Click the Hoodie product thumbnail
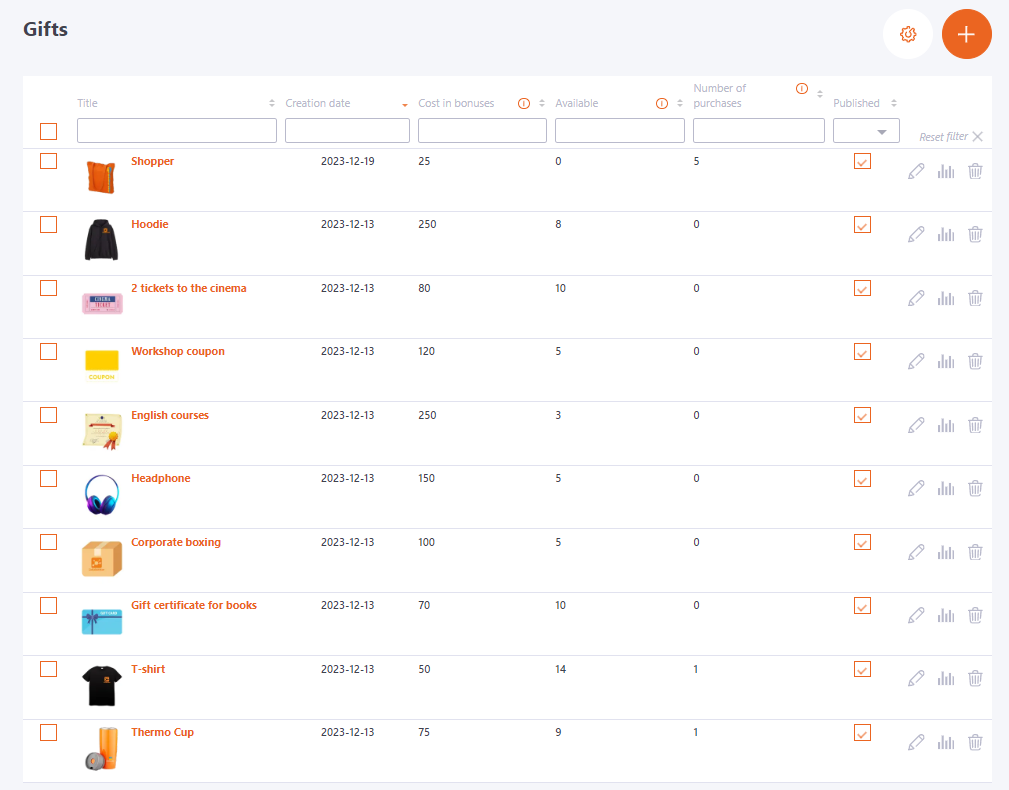 click(101, 240)
